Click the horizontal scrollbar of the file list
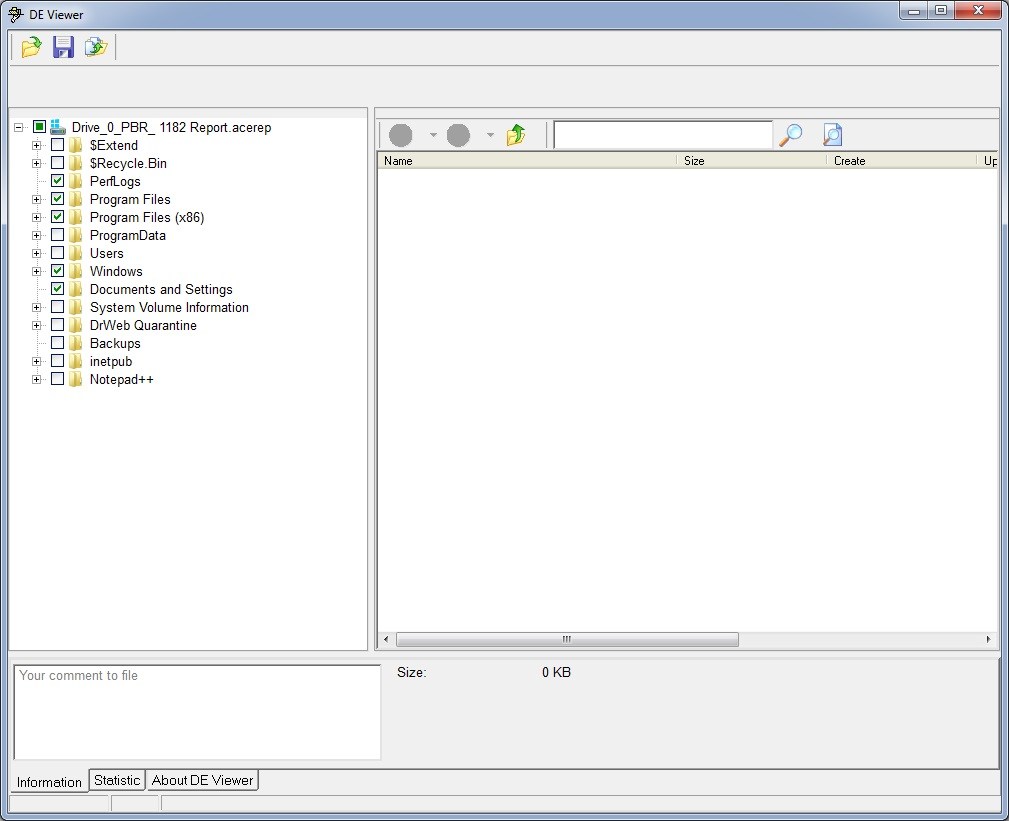The width and height of the screenshot is (1009, 821). pyautogui.click(x=567, y=639)
